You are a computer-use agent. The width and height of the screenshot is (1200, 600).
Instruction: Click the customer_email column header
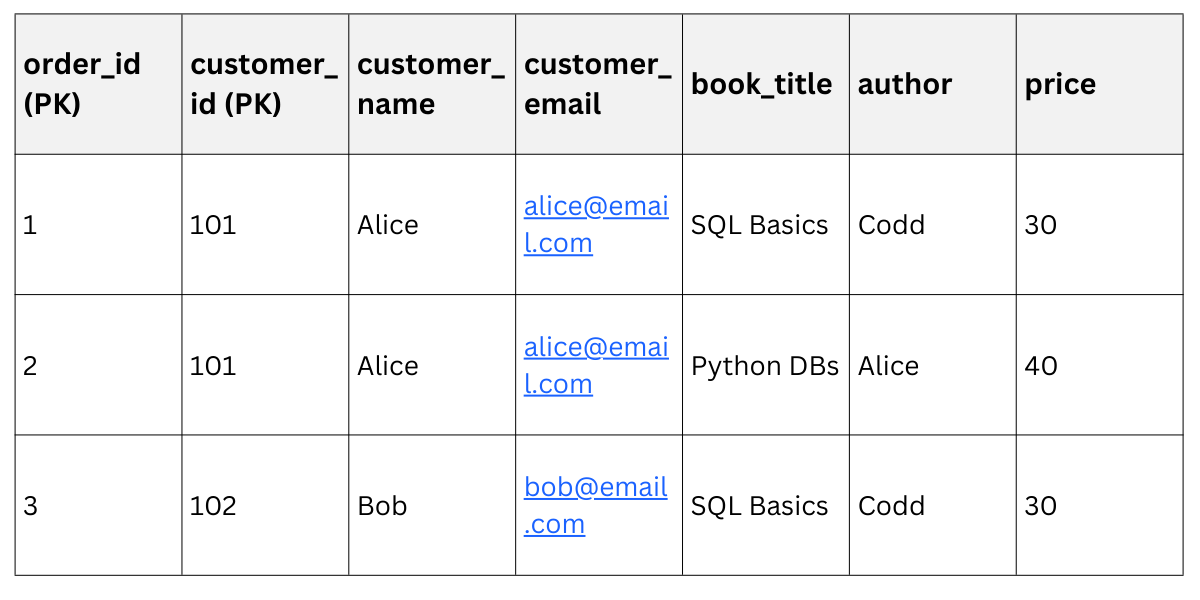coord(598,84)
